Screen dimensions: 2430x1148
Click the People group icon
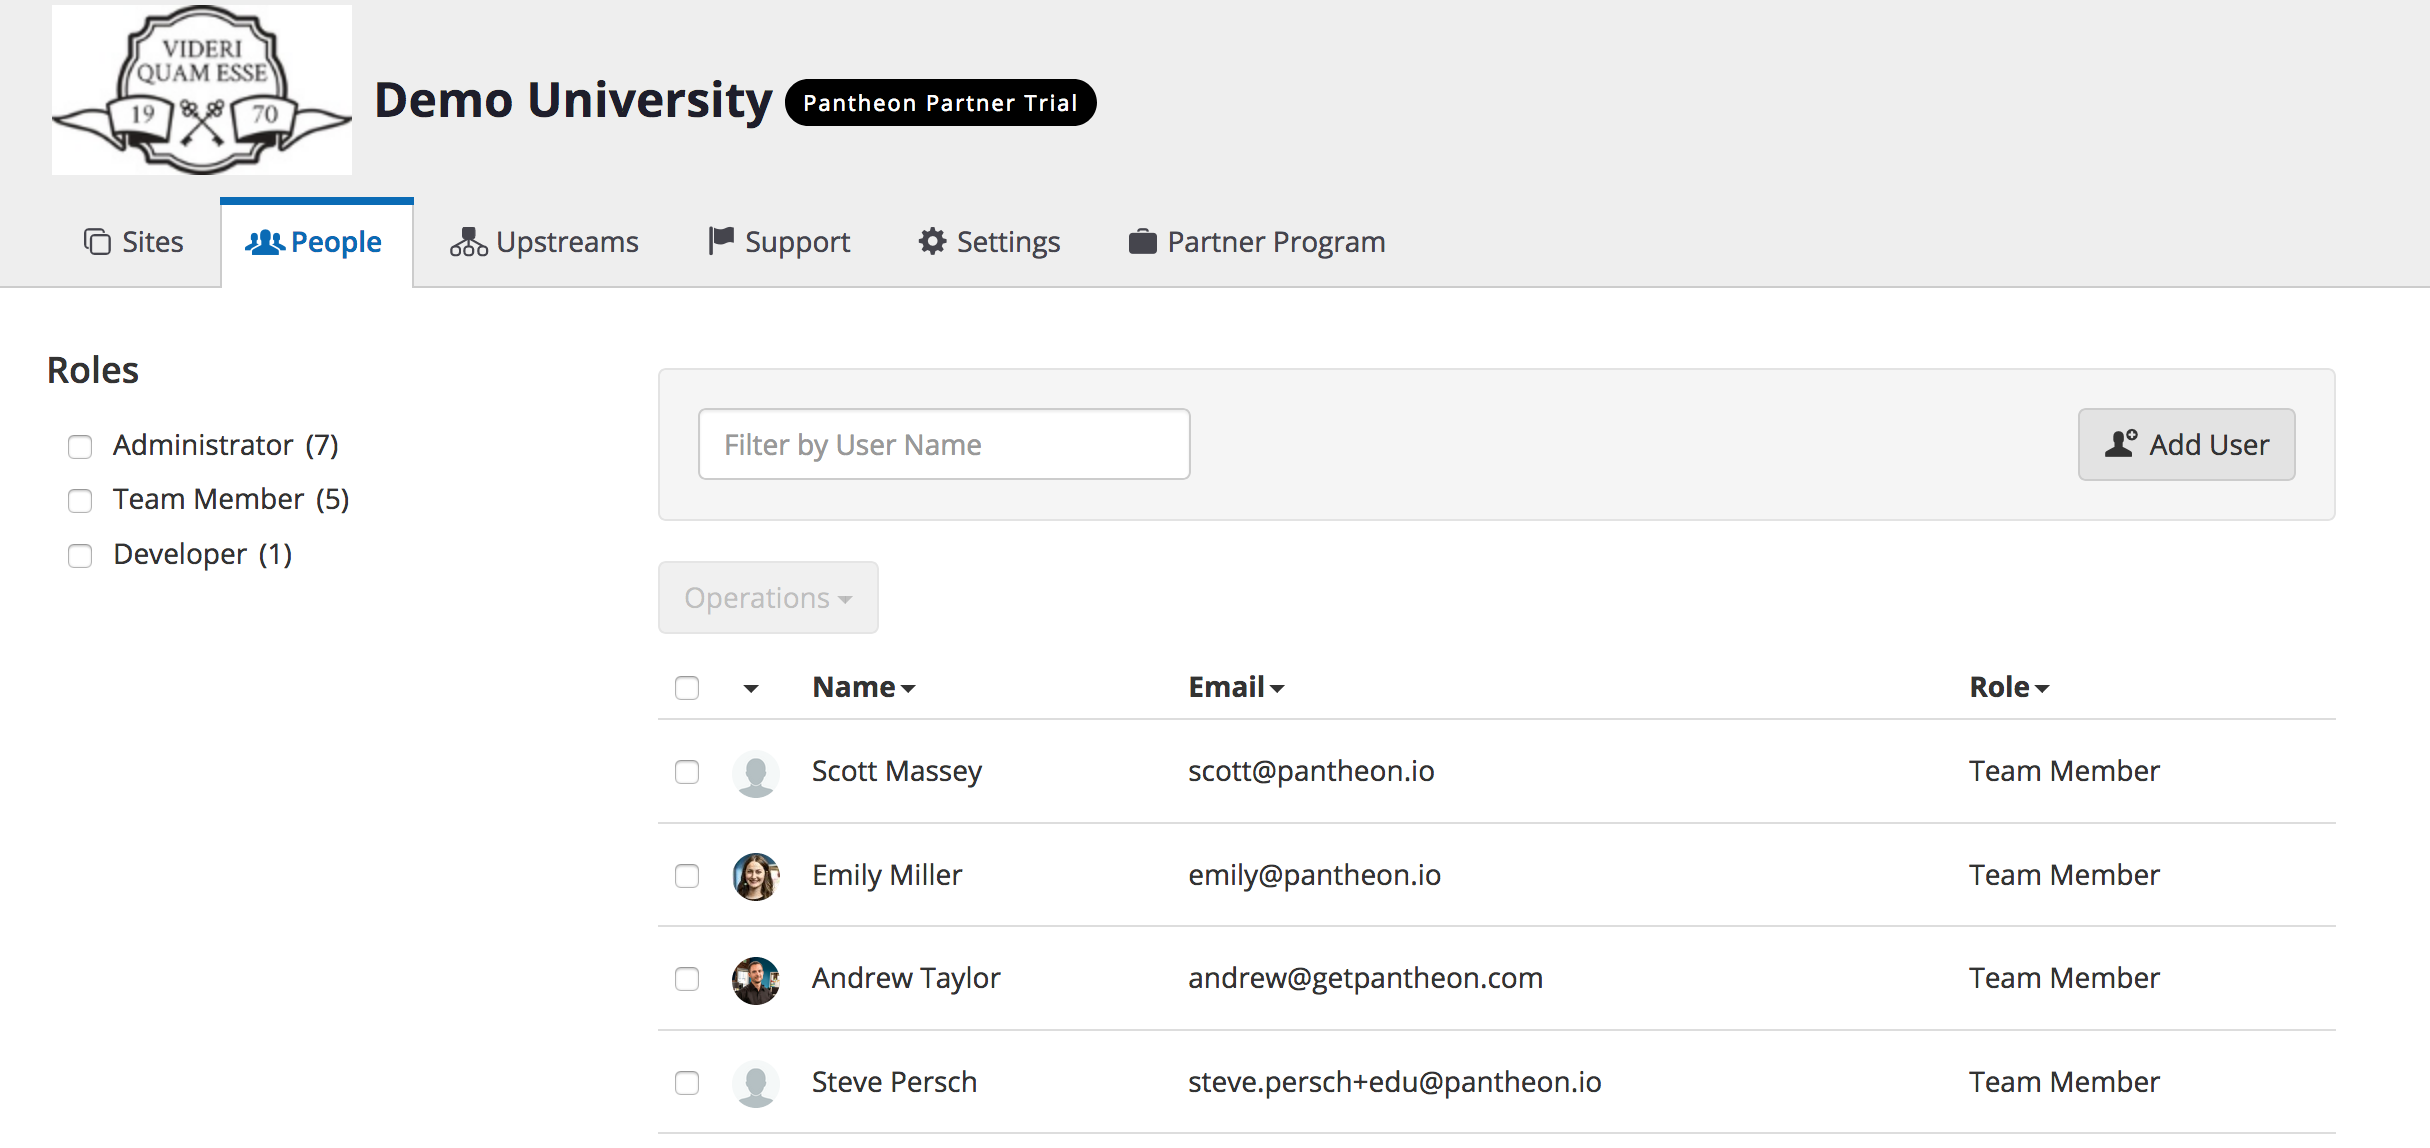(x=265, y=242)
